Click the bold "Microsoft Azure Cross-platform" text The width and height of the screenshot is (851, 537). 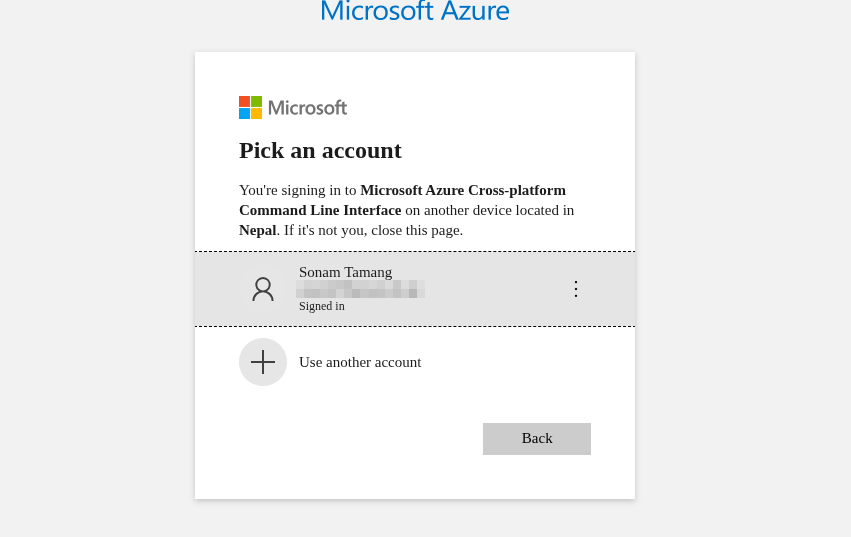pos(463,190)
